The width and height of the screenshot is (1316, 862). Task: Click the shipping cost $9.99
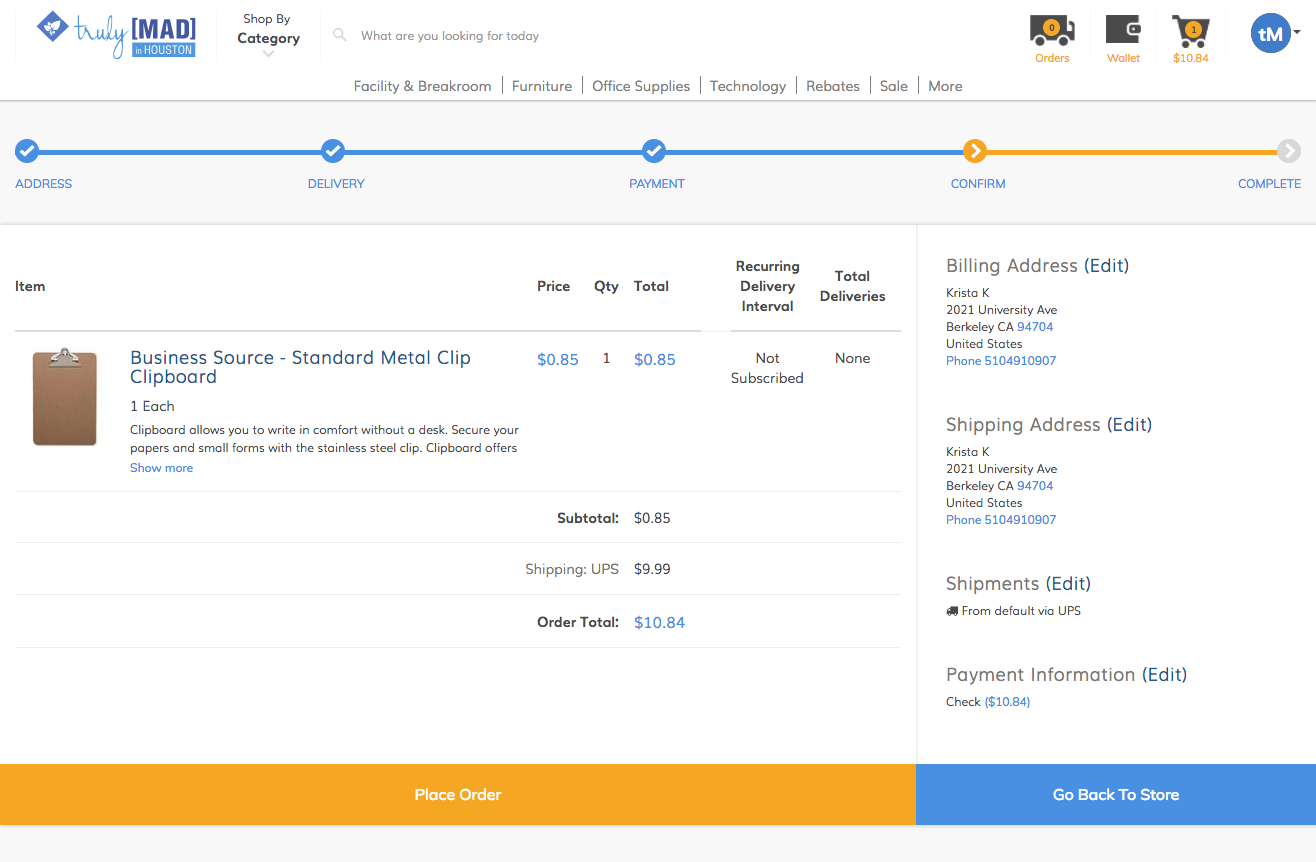[652, 569]
